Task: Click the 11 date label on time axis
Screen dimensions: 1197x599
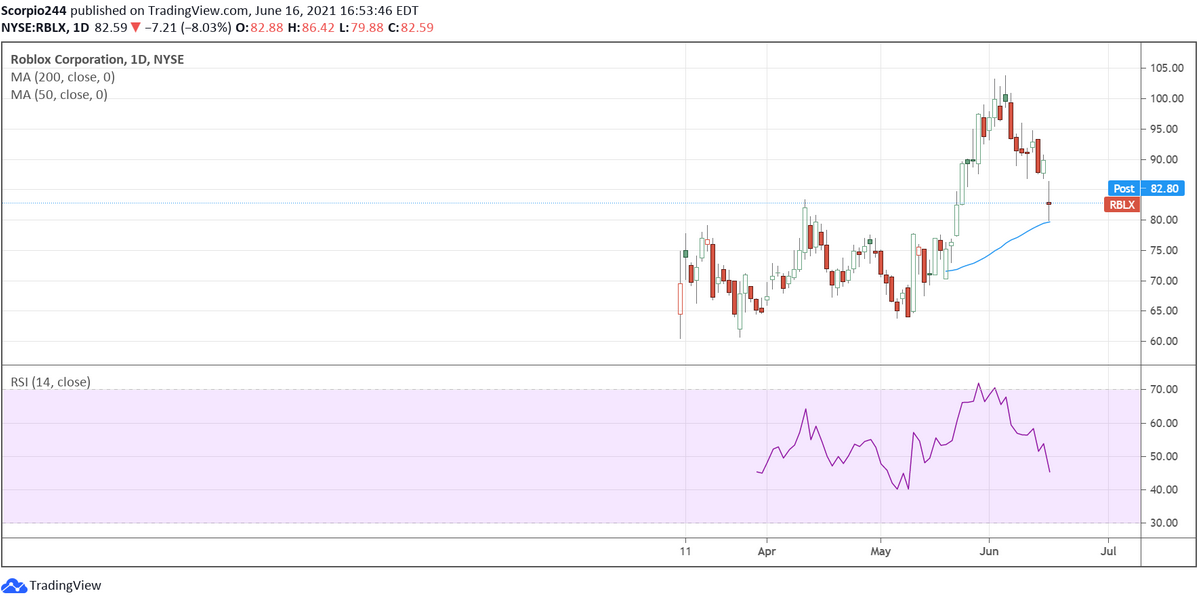Action: [x=686, y=550]
